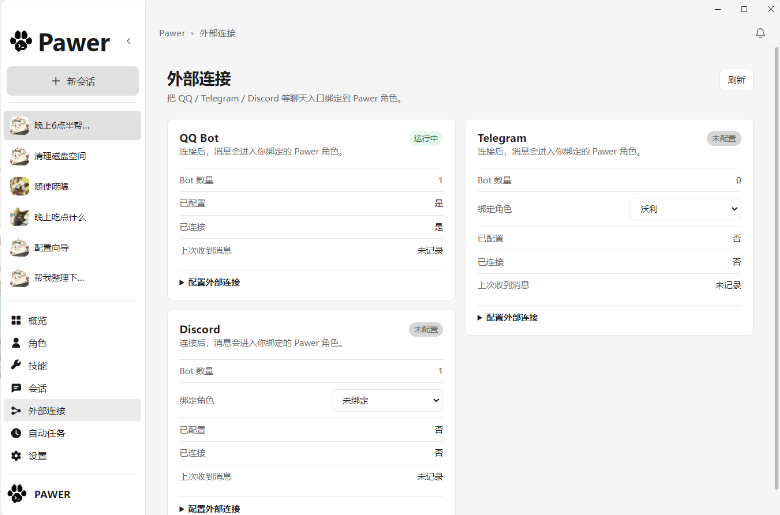Click the 外部连接 share-node icon

(x=16, y=411)
